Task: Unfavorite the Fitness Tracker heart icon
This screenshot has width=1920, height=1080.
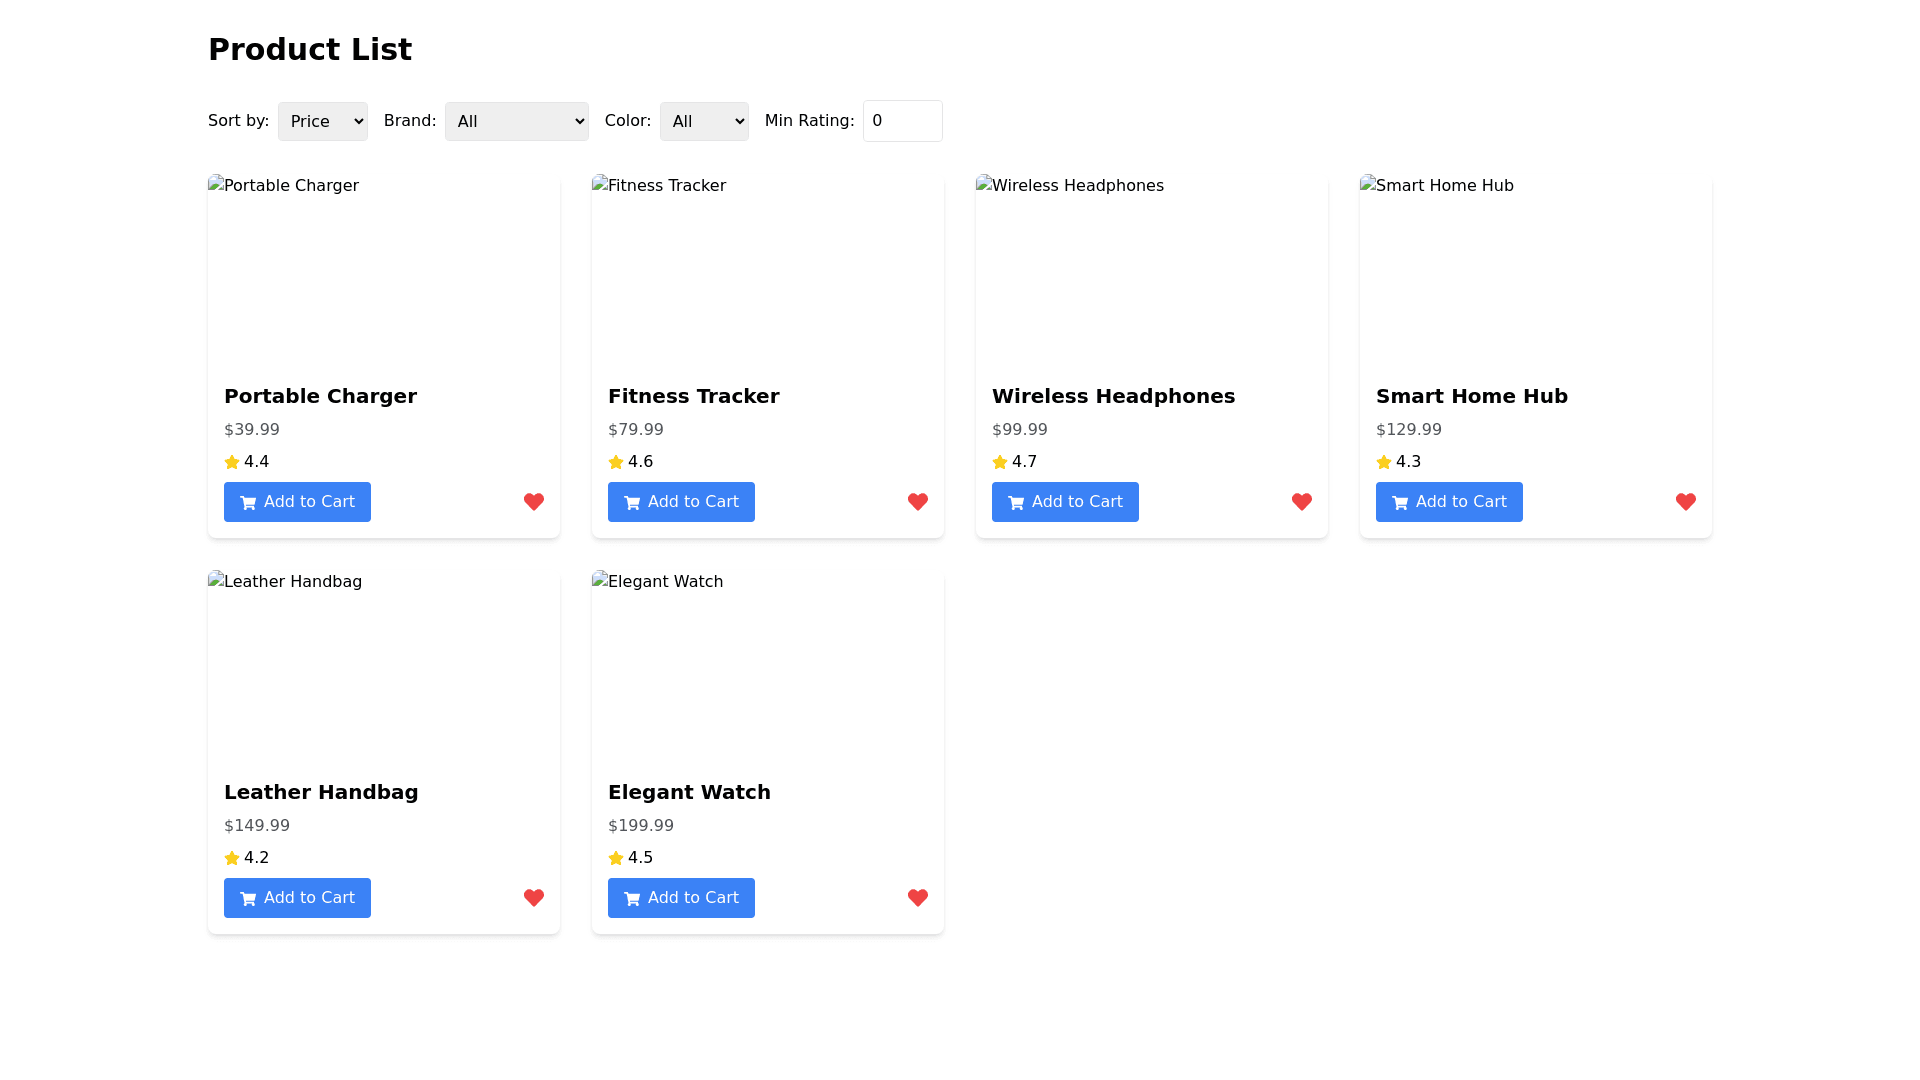Action: coord(918,502)
